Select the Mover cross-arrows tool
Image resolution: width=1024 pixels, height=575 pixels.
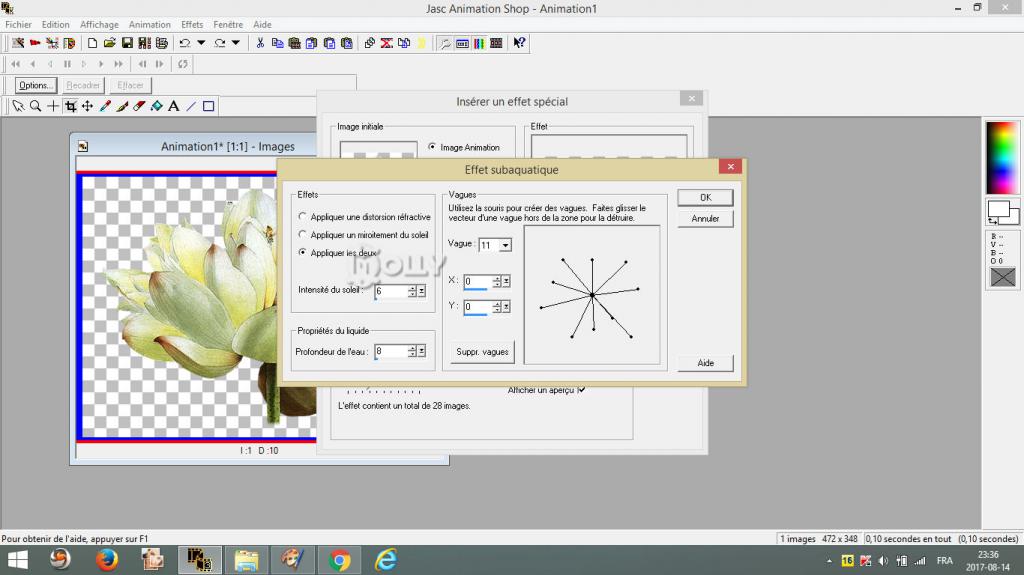tap(87, 106)
